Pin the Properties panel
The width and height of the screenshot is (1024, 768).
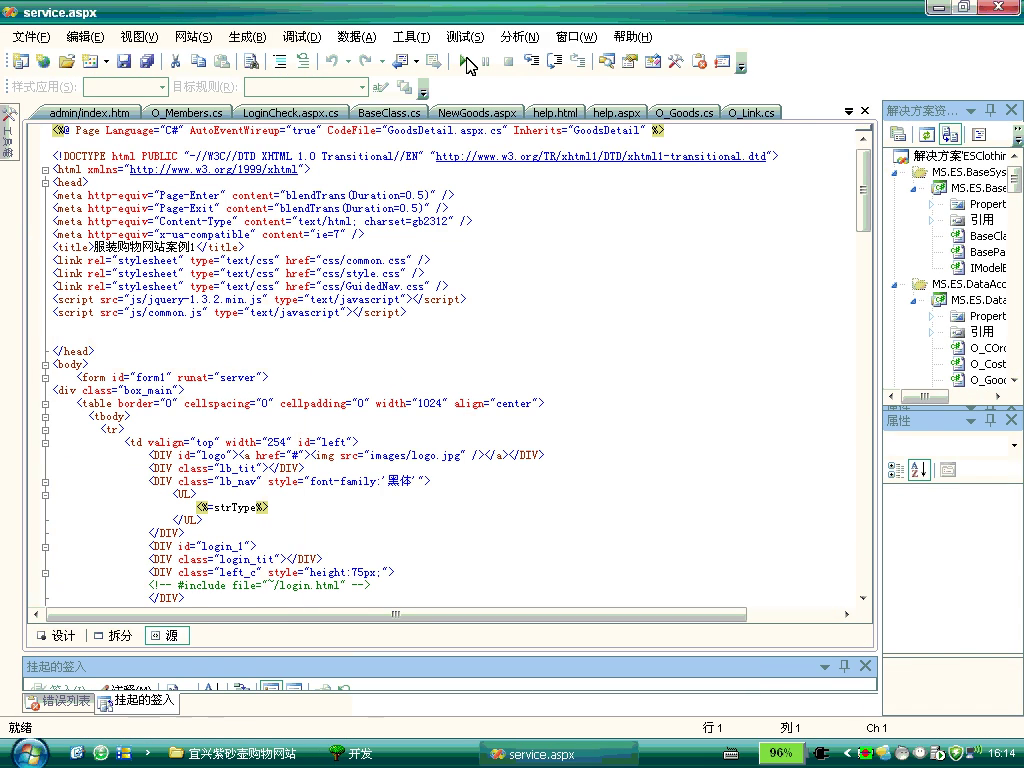click(x=991, y=420)
